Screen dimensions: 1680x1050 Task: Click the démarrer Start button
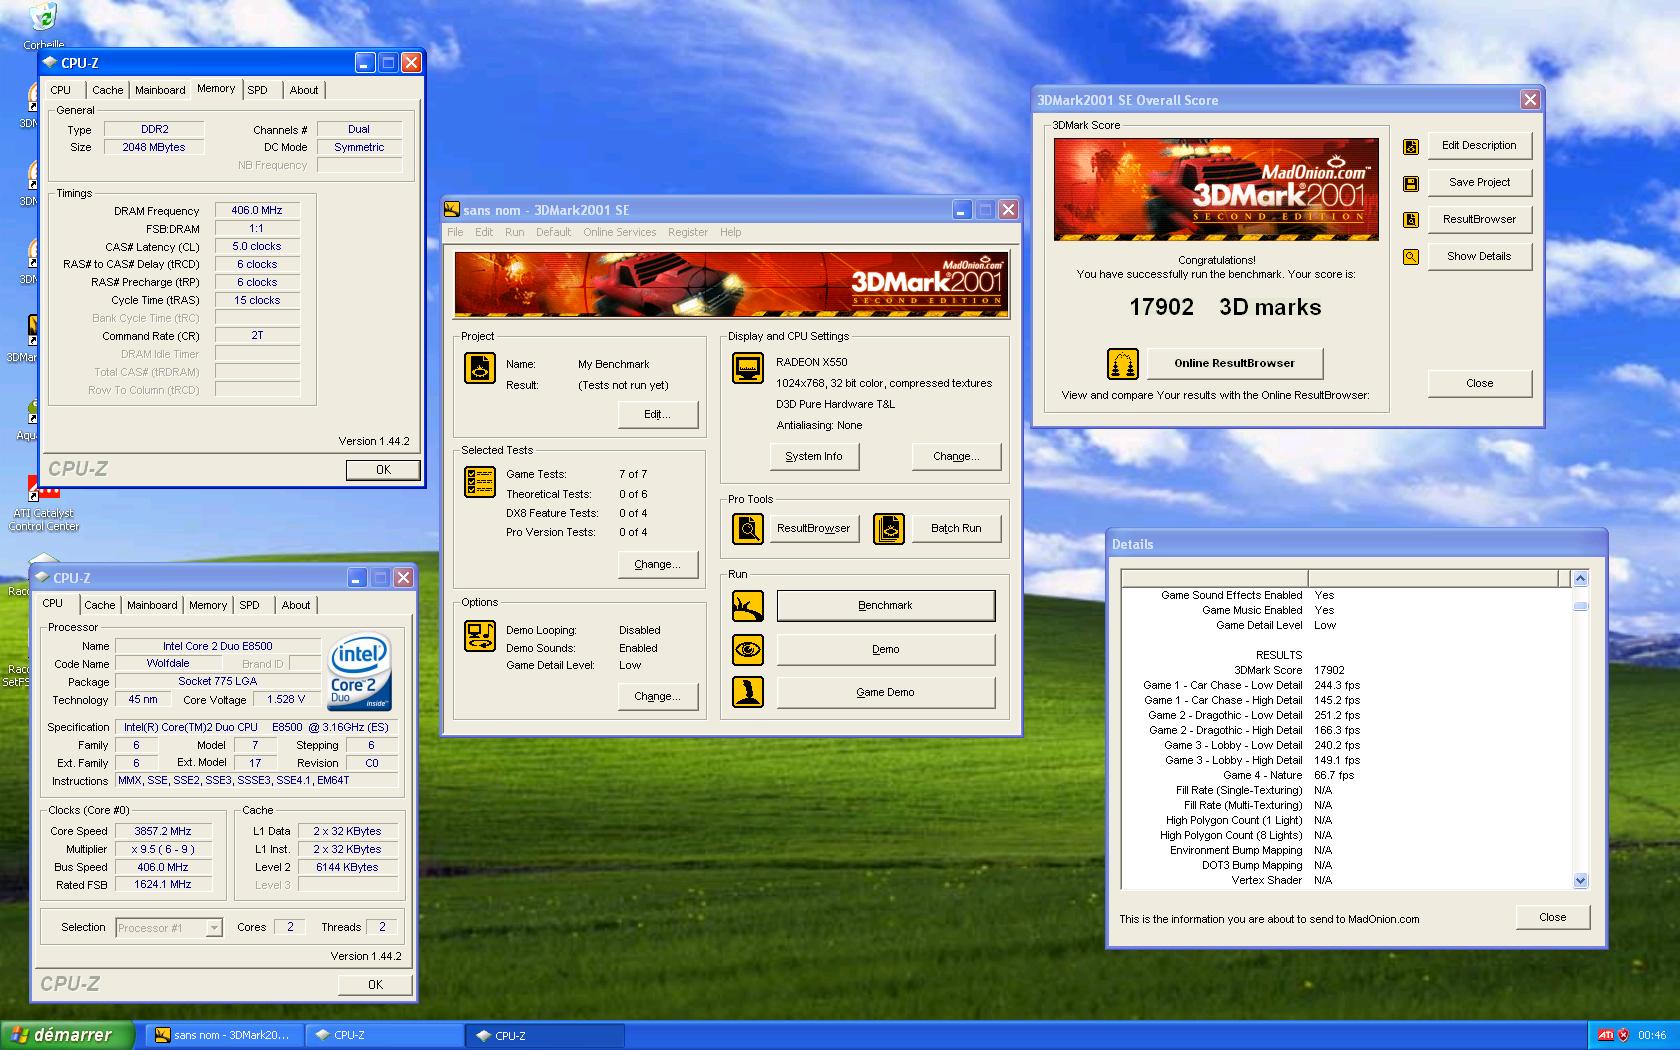click(x=66, y=1035)
